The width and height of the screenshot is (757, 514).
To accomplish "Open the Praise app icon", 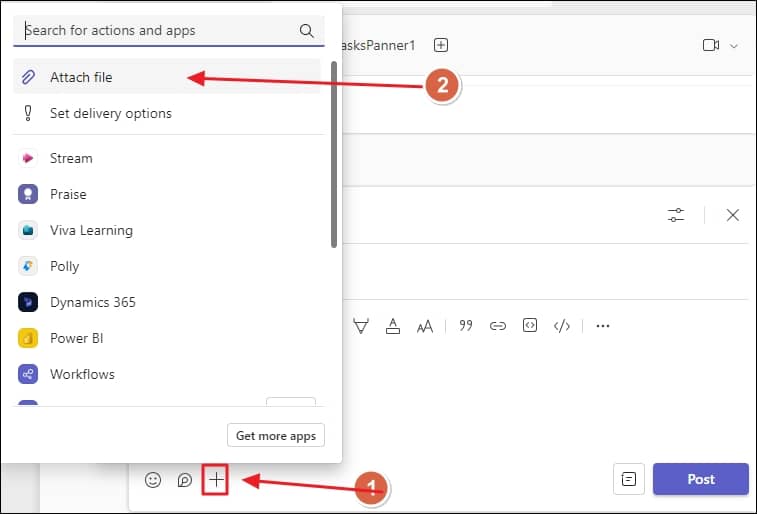I will [x=28, y=194].
